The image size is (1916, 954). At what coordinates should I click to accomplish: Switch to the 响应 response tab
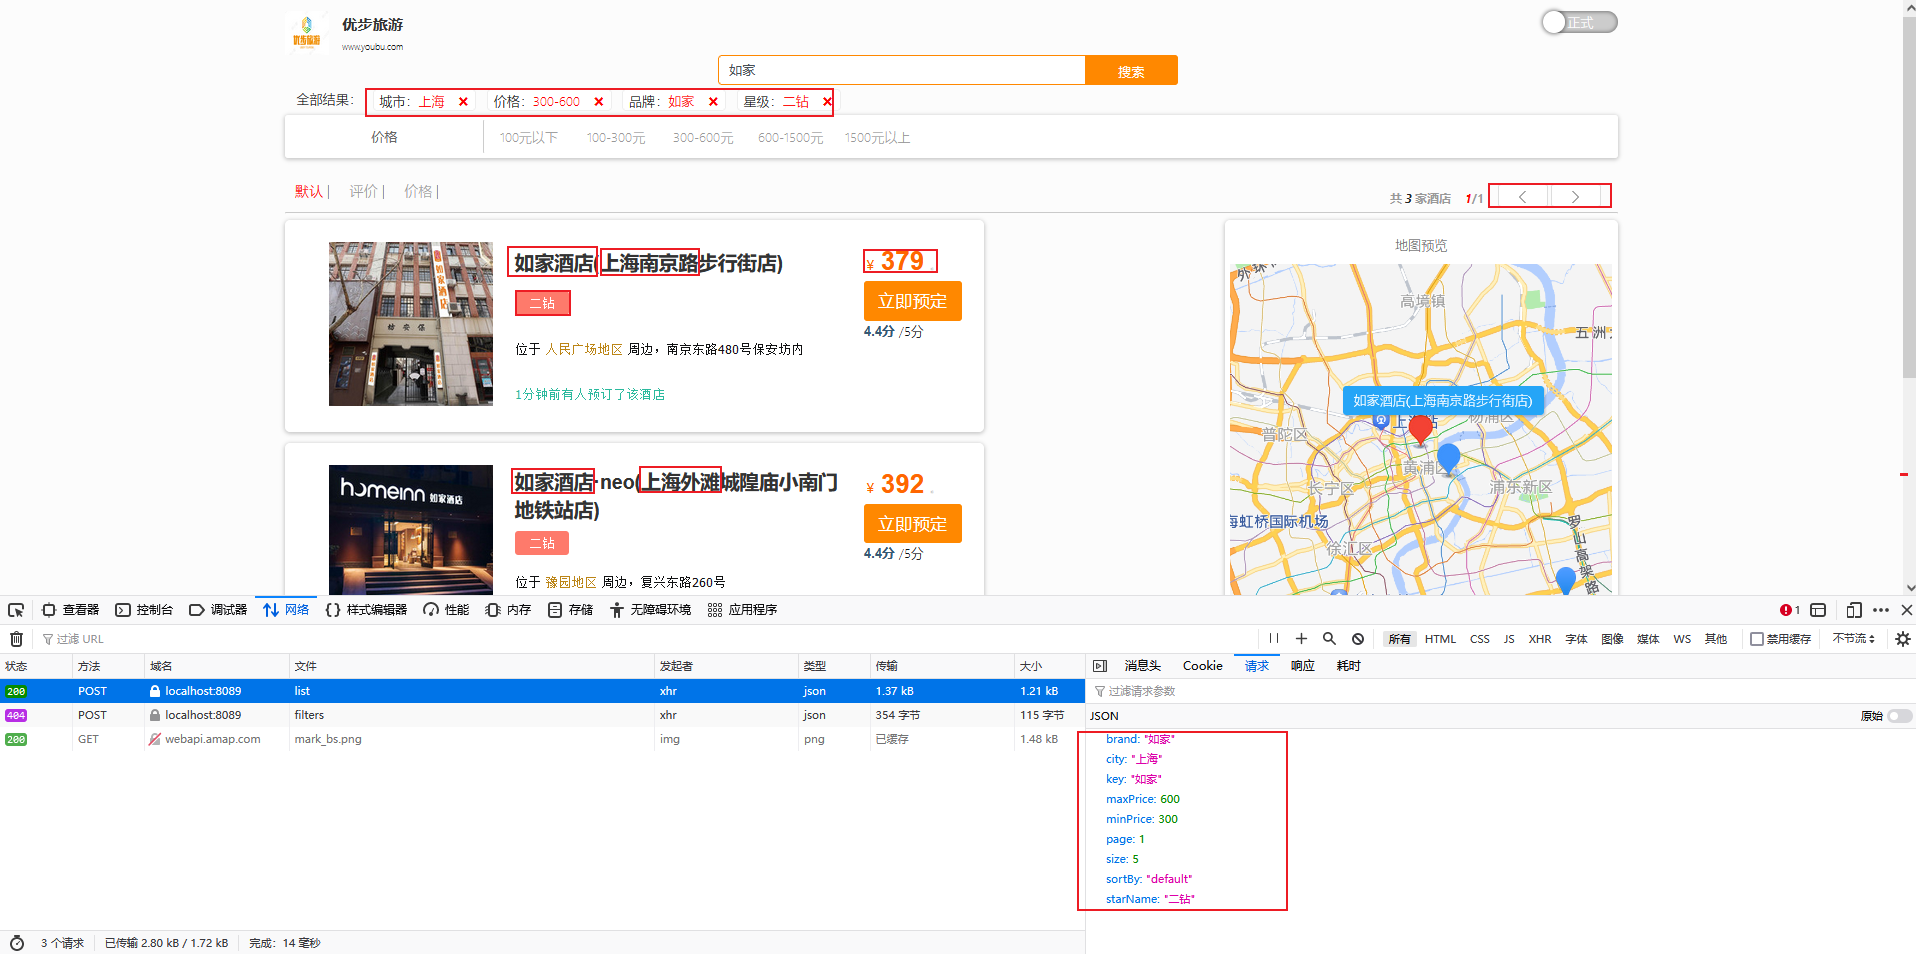coord(1302,666)
